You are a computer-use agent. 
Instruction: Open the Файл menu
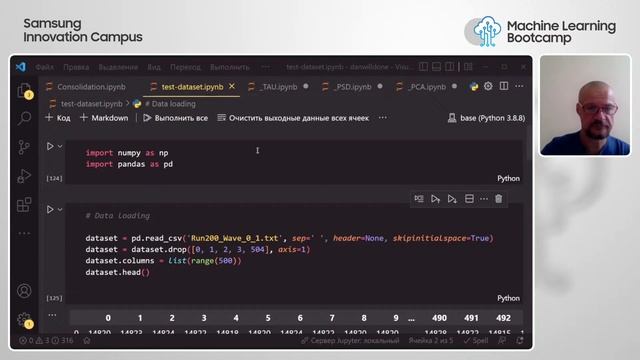pyautogui.click(x=44, y=67)
